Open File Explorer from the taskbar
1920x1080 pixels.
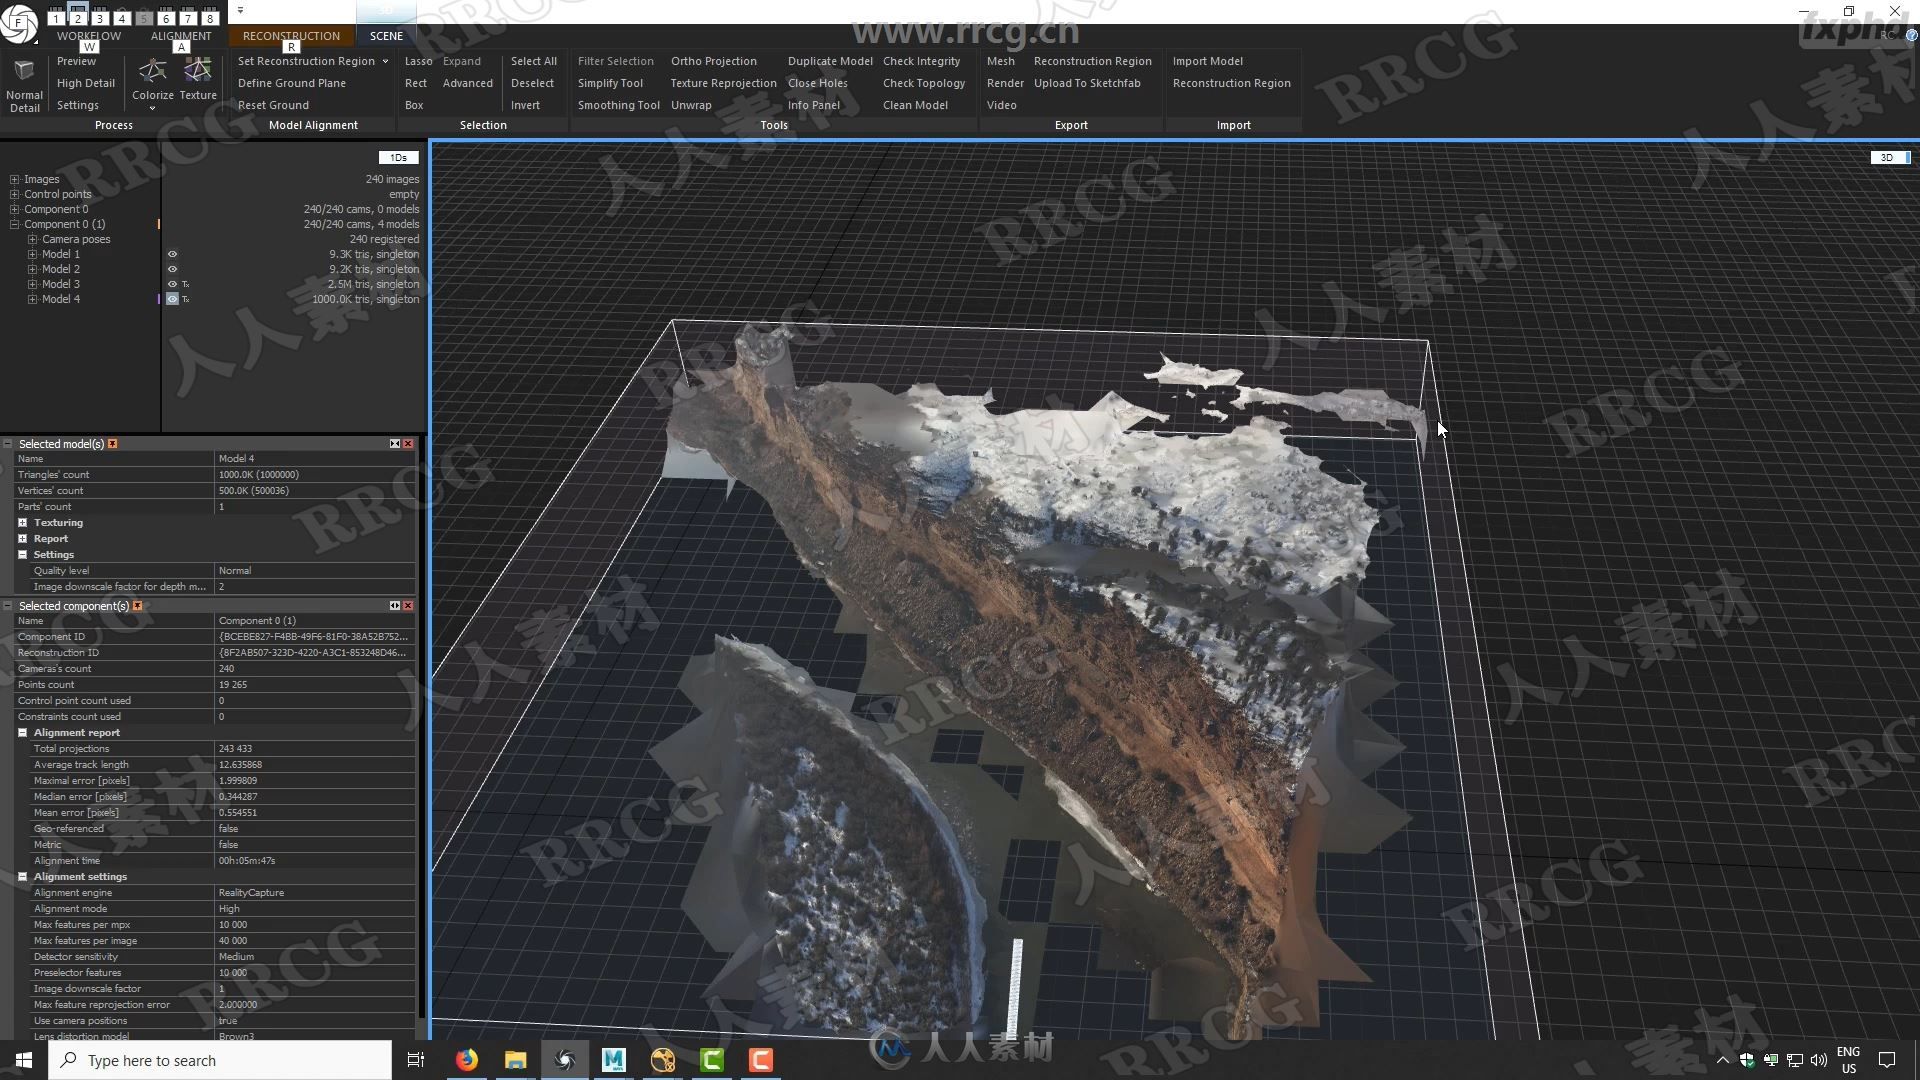[515, 1060]
